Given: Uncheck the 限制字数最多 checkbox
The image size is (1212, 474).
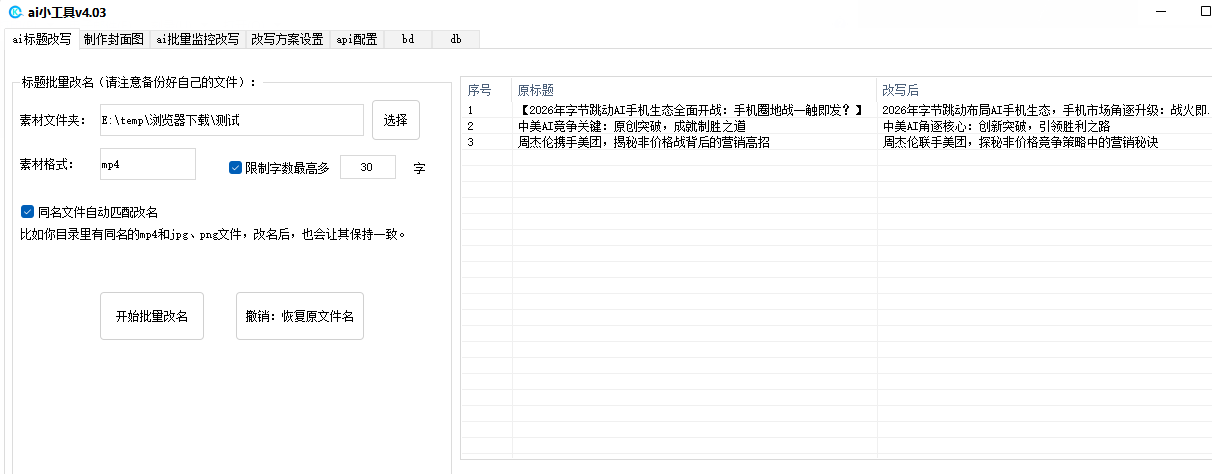Looking at the screenshot, I should (x=236, y=168).
